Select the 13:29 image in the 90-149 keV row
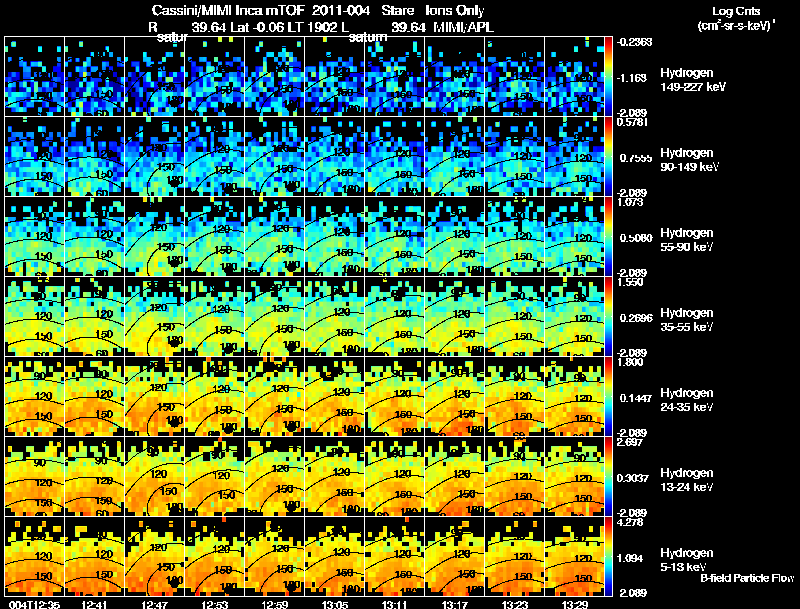800x609 pixels. click(574, 156)
